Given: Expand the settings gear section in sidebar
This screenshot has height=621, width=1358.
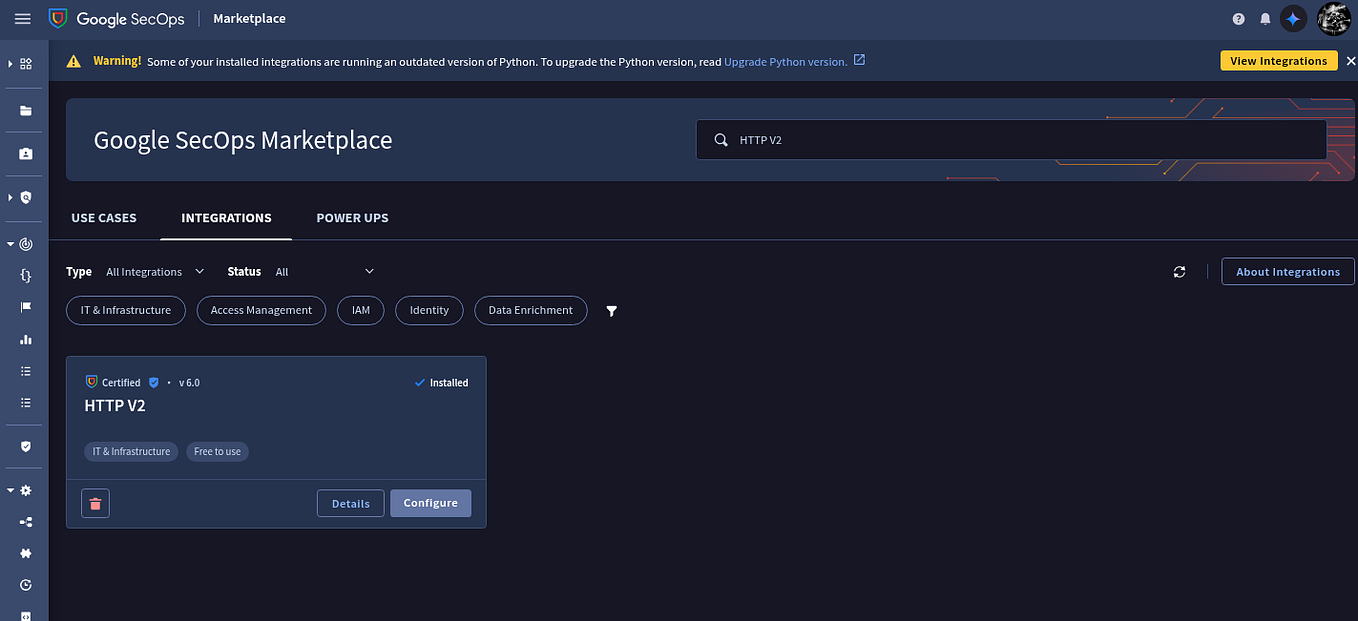Looking at the screenshot, I should pyautogui.click(x=23, y=490).
